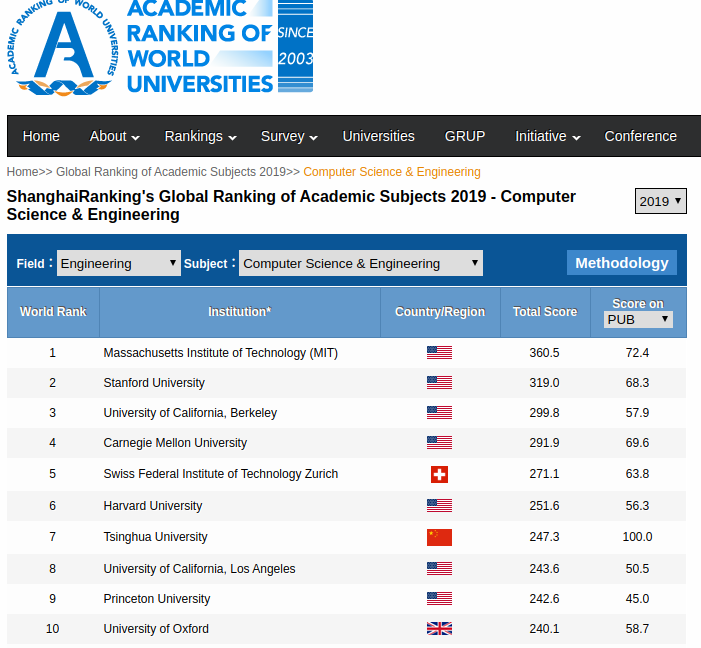Click the Country/Region column header
The image size is (701, 648).
click(x=440, y=312)
